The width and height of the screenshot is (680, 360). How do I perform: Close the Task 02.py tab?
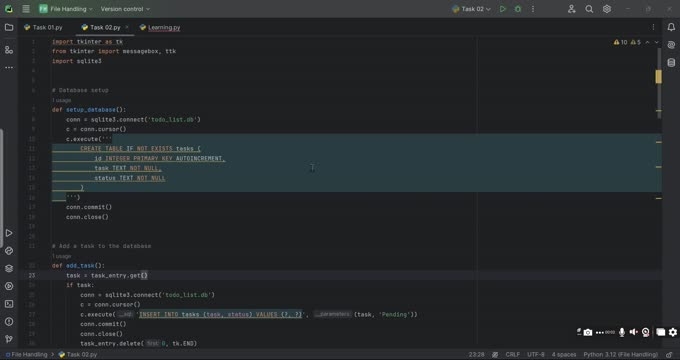click(x=127, y=27)
